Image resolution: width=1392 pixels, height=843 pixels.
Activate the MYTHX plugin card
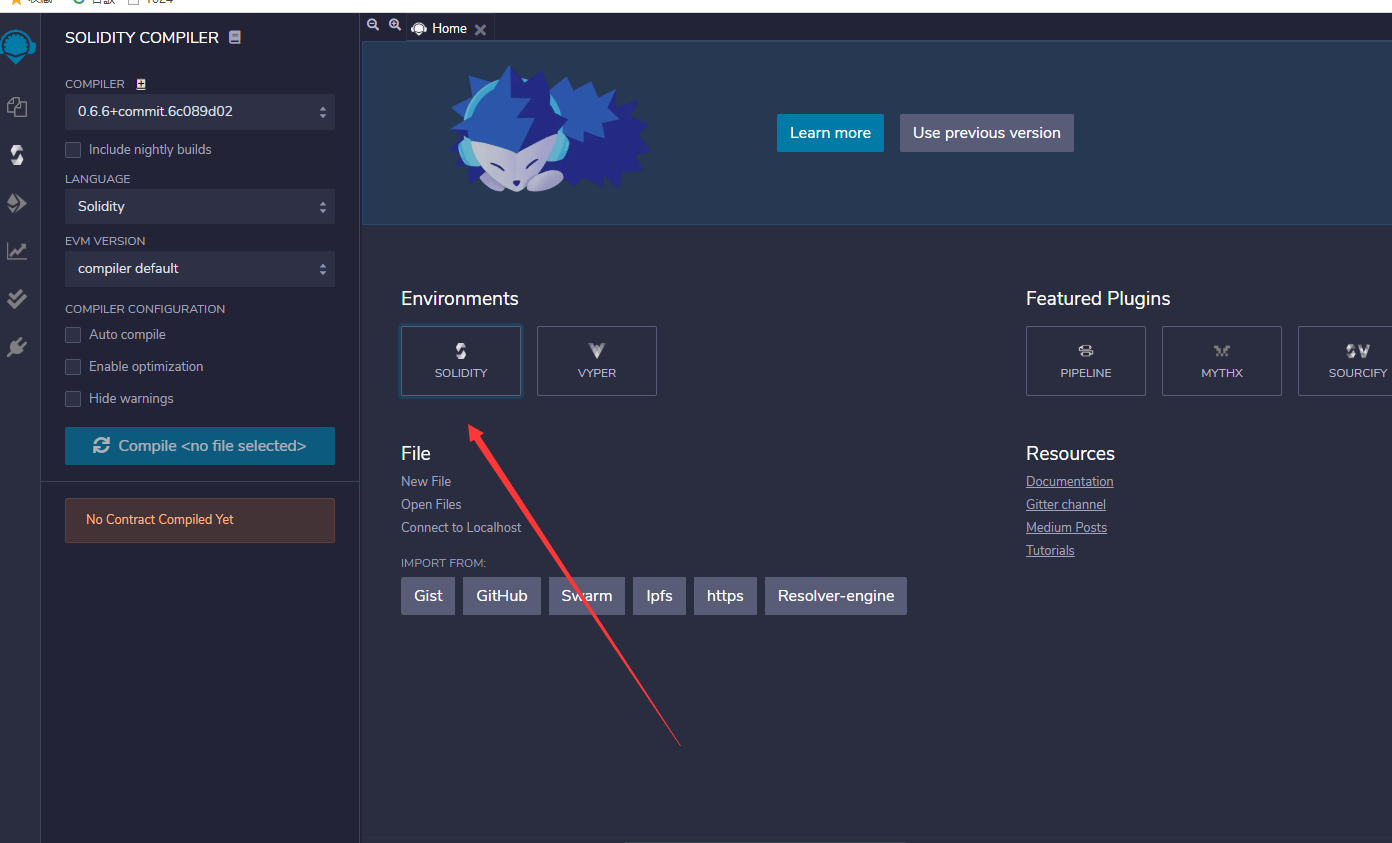[x=1222, y=361]
